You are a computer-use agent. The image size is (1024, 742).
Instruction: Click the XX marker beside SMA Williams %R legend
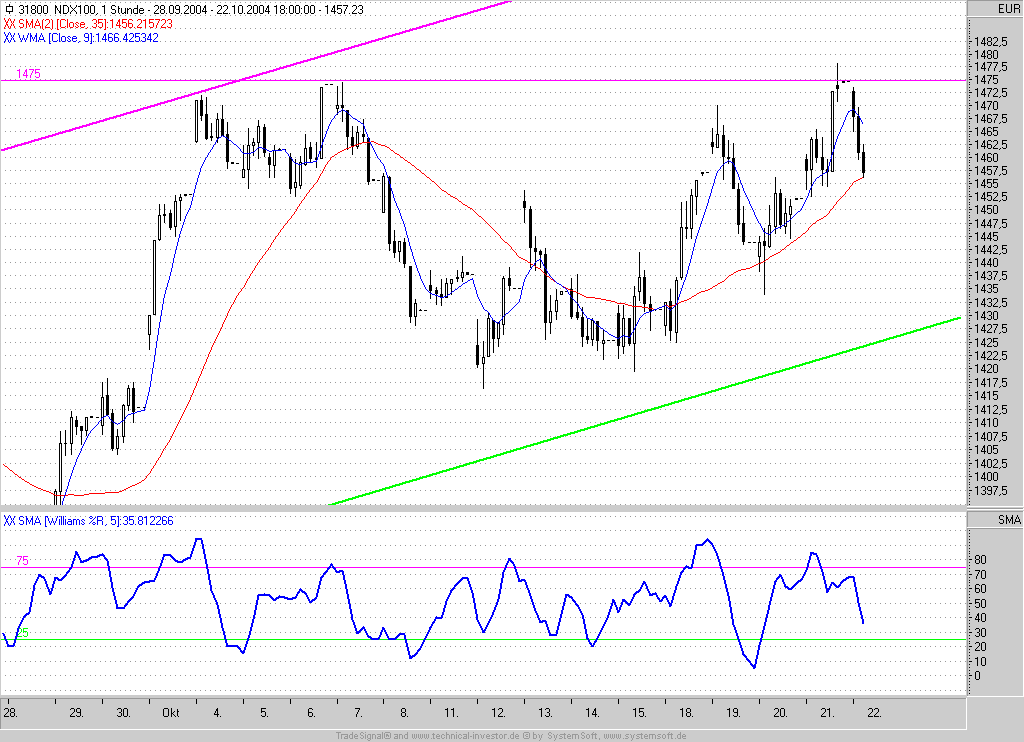(9, 521)
